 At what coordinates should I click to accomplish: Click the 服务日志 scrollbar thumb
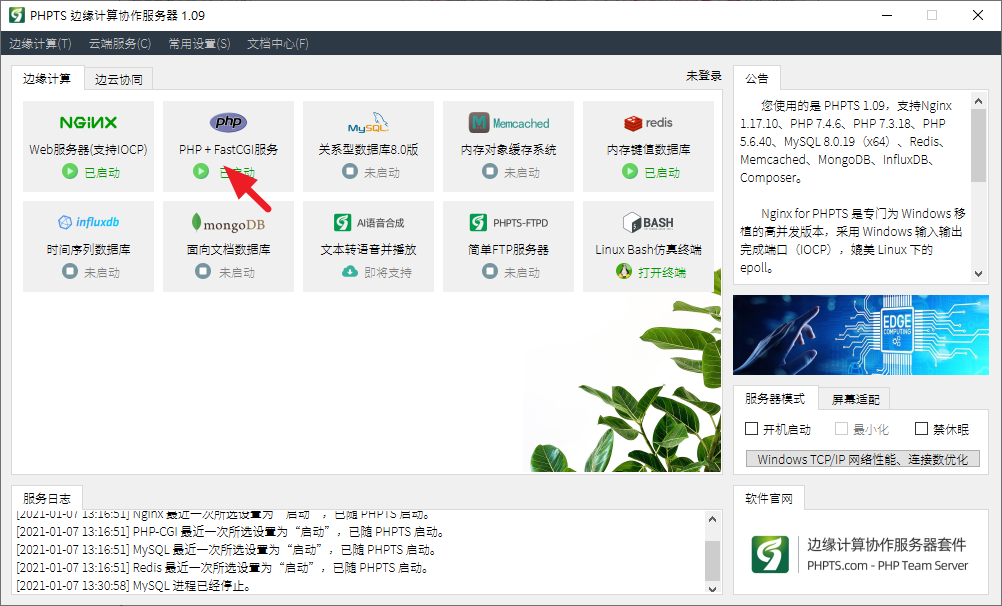[x=713, y=561]
